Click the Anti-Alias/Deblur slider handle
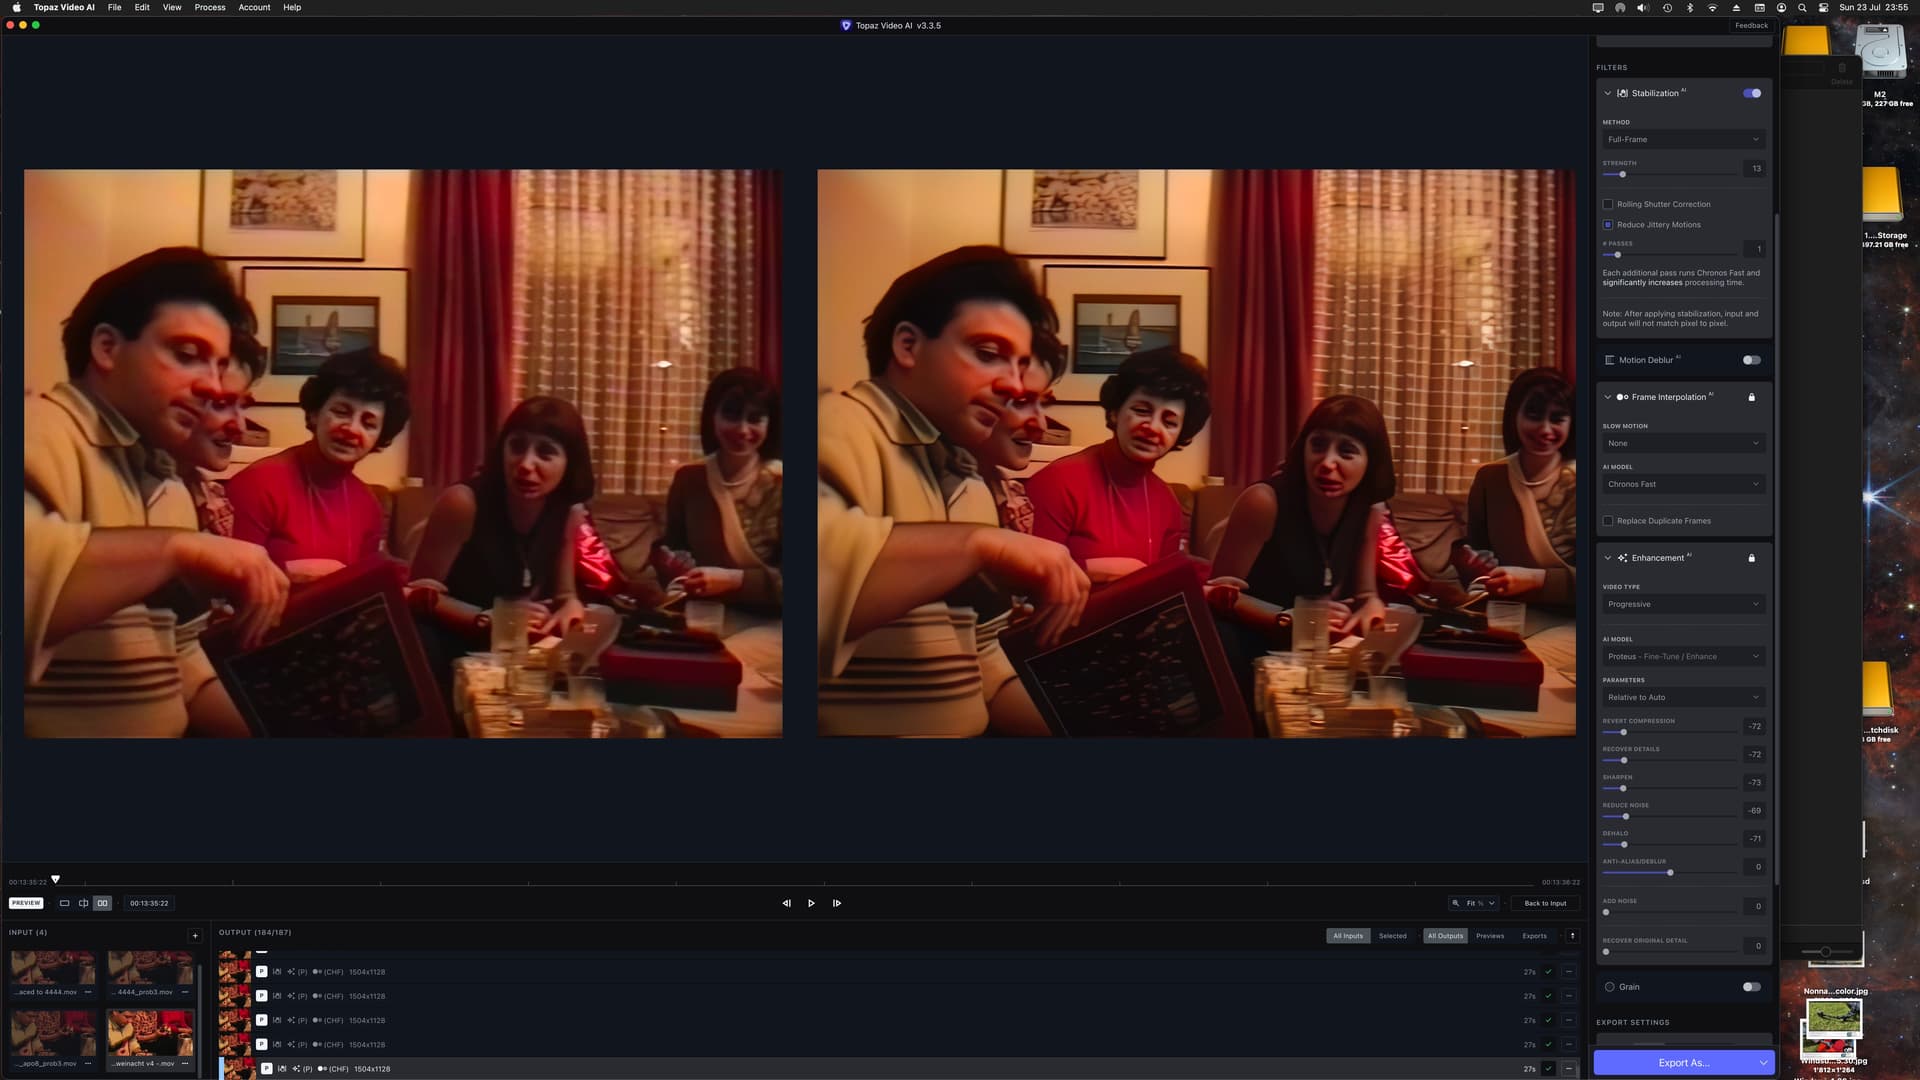This screenshot has height=1080, width=1920. 1670,873
